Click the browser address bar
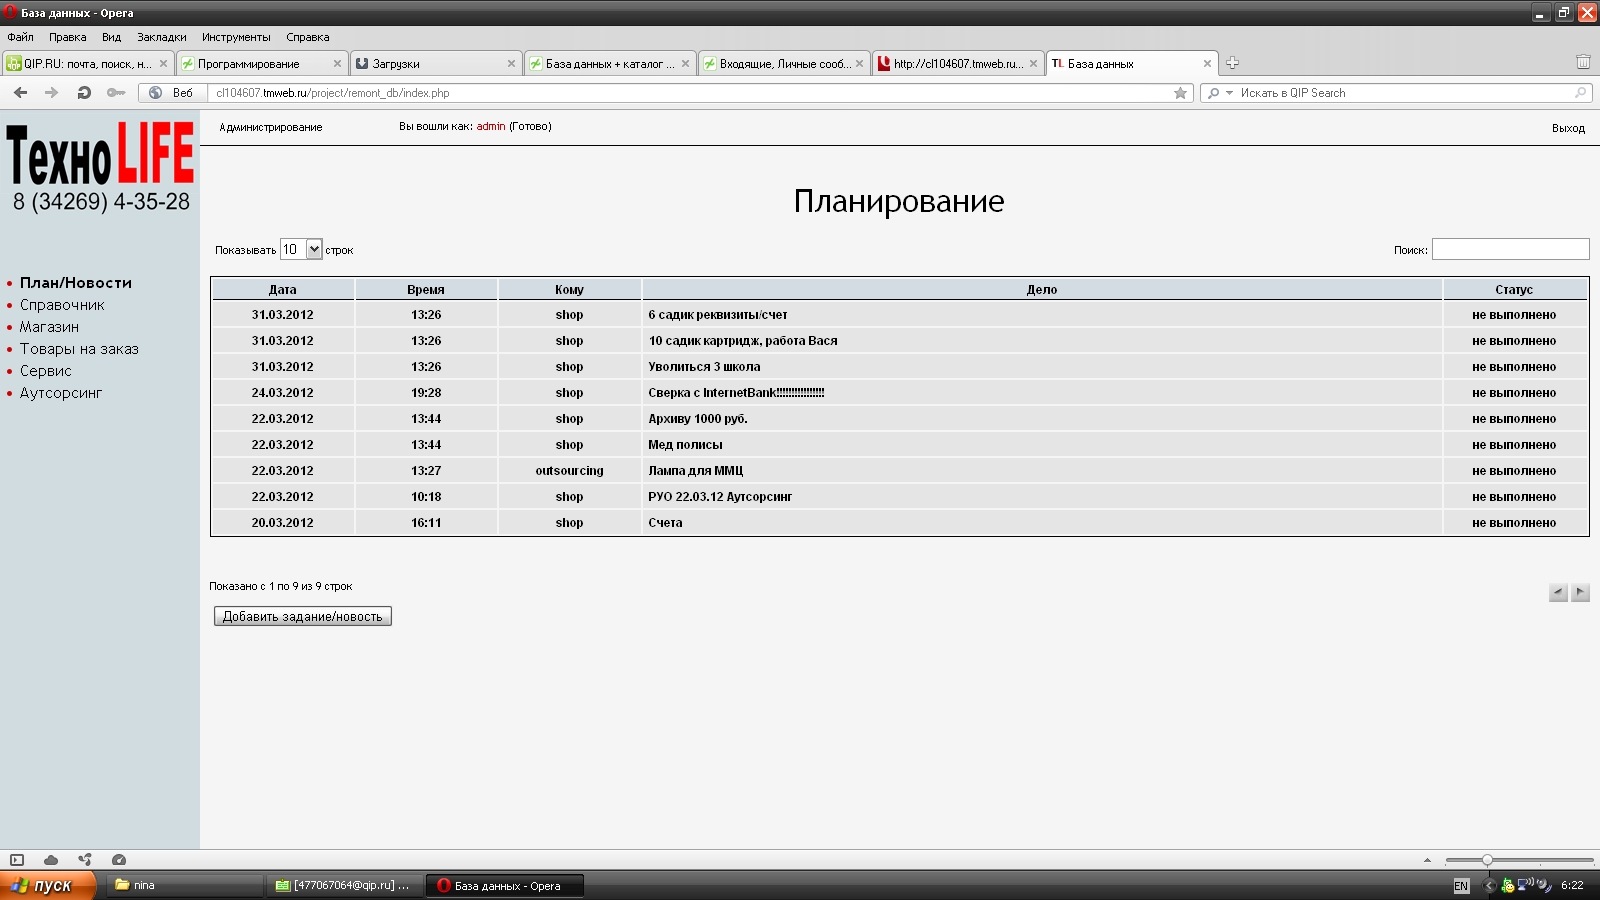 coord(690,93)
